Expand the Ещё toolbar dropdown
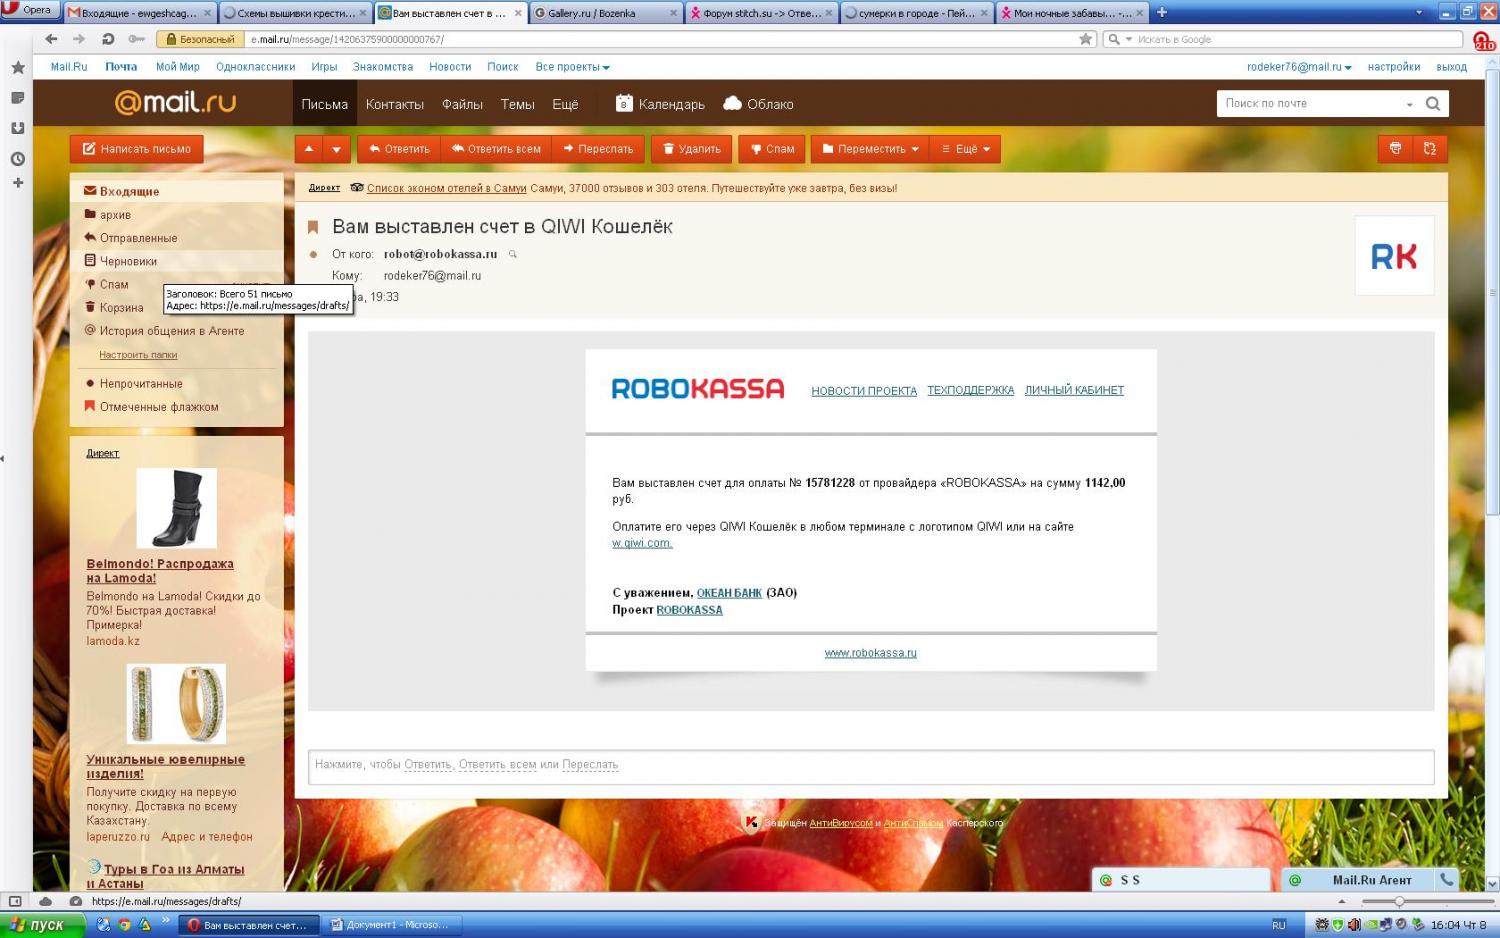 pos(965,149)
